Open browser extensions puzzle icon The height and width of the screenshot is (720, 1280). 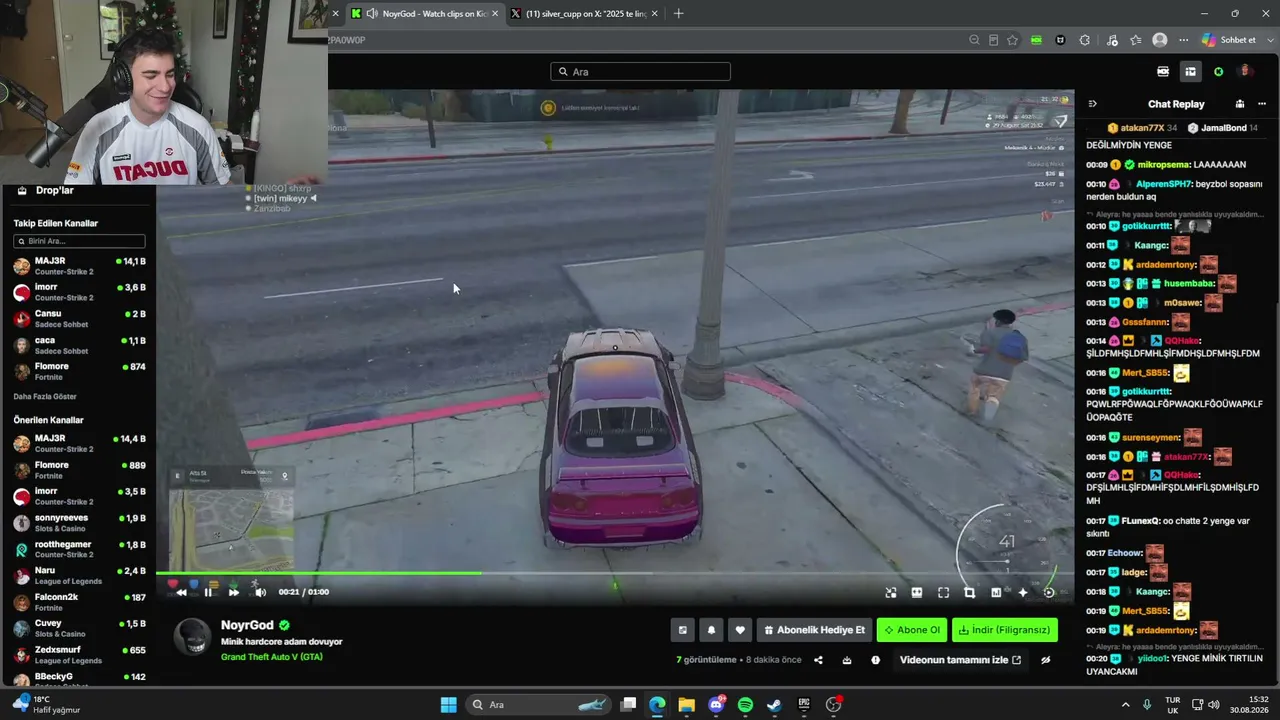click(1085, 40)
